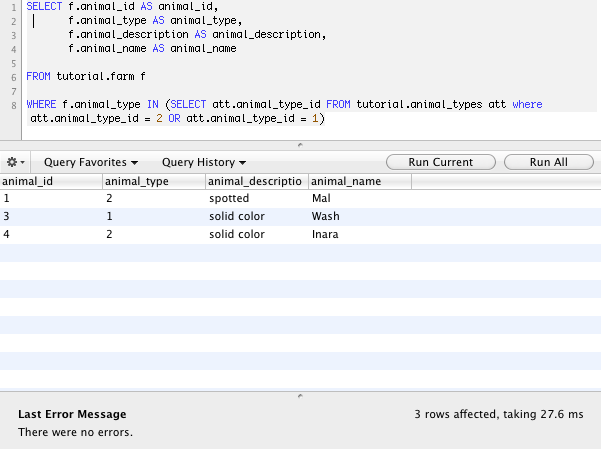
Task: Click the animal_id column header
Action: pos(51,181)
